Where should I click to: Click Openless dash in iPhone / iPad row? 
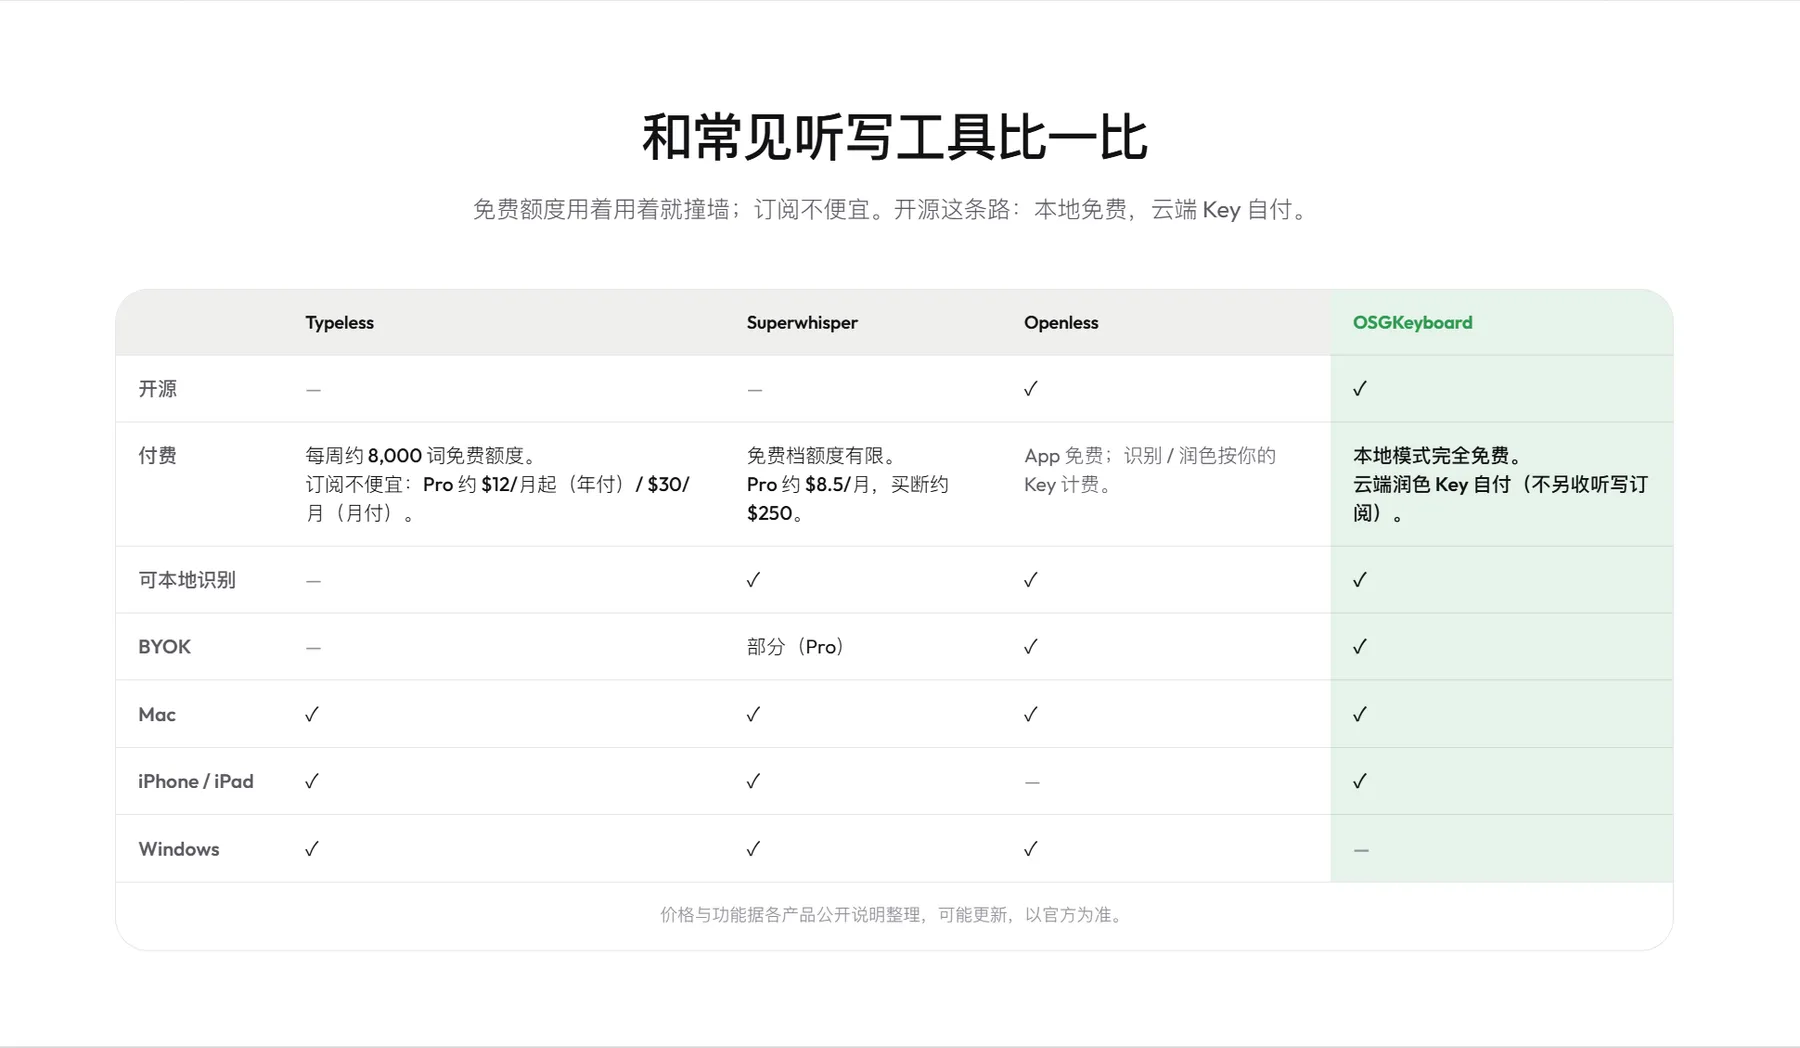(x=1032, y=782)
